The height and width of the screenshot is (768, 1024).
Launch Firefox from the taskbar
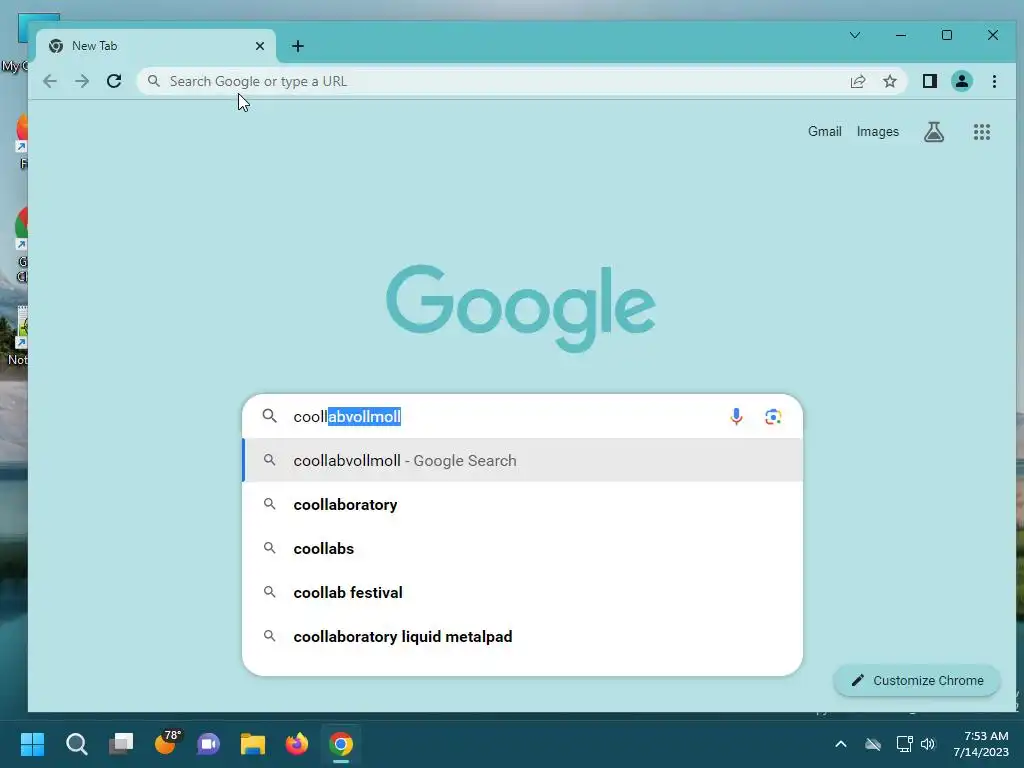point(296,744)
